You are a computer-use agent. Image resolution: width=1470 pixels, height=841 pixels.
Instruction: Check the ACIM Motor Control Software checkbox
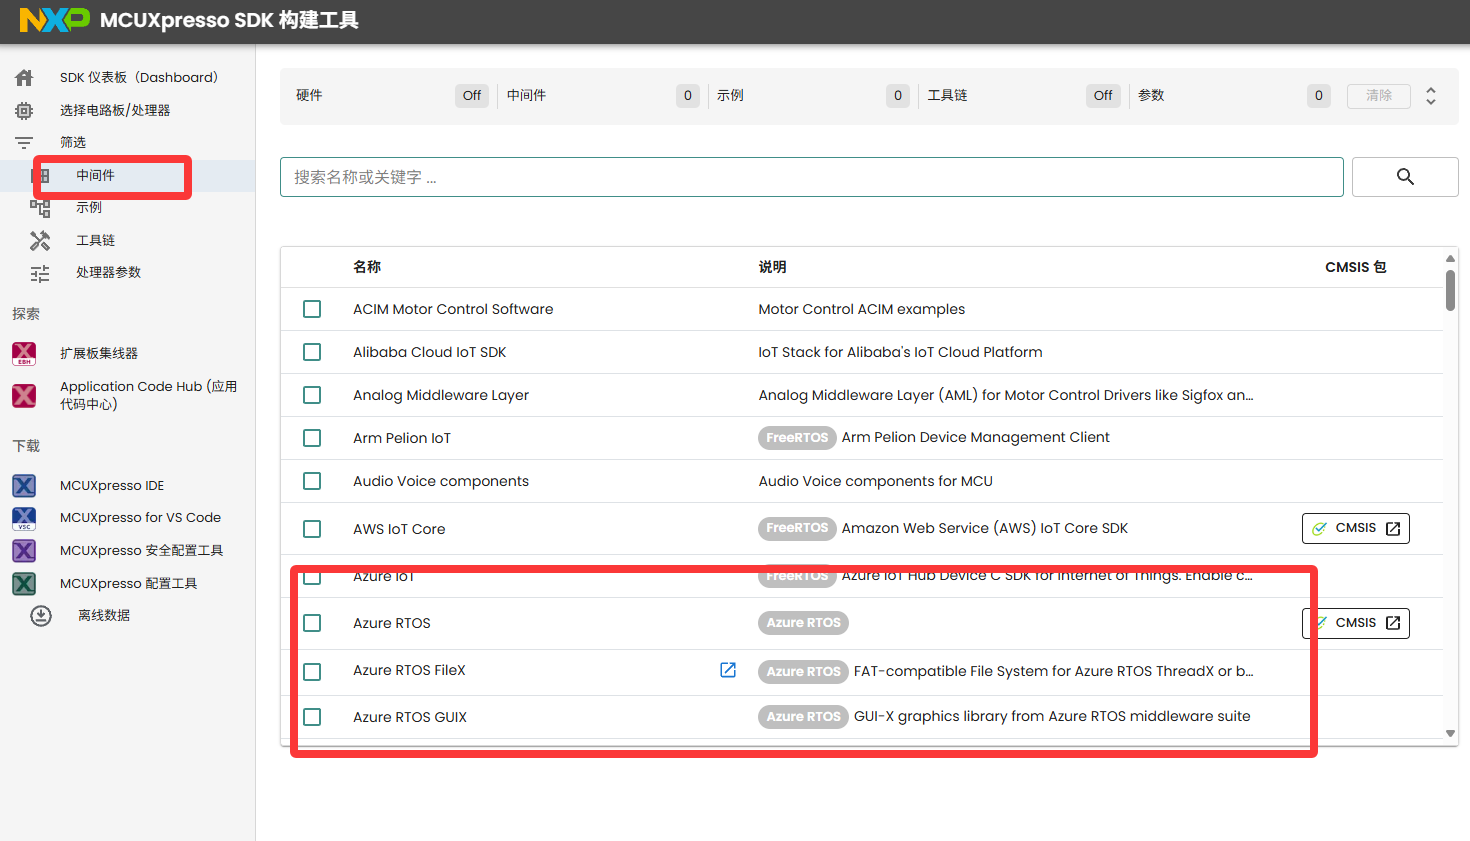(x=312, y=309)
